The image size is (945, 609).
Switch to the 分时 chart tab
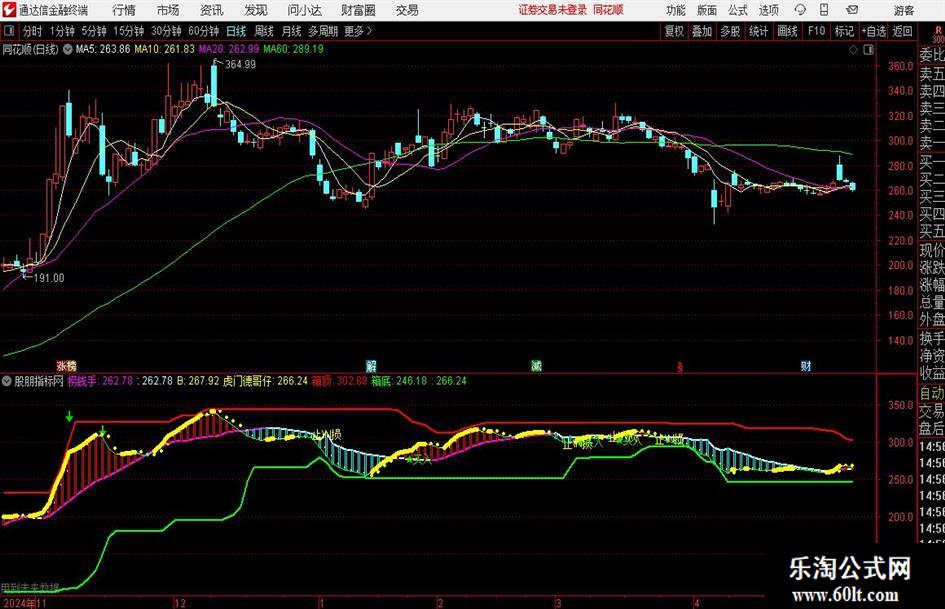tap(33, 31)
